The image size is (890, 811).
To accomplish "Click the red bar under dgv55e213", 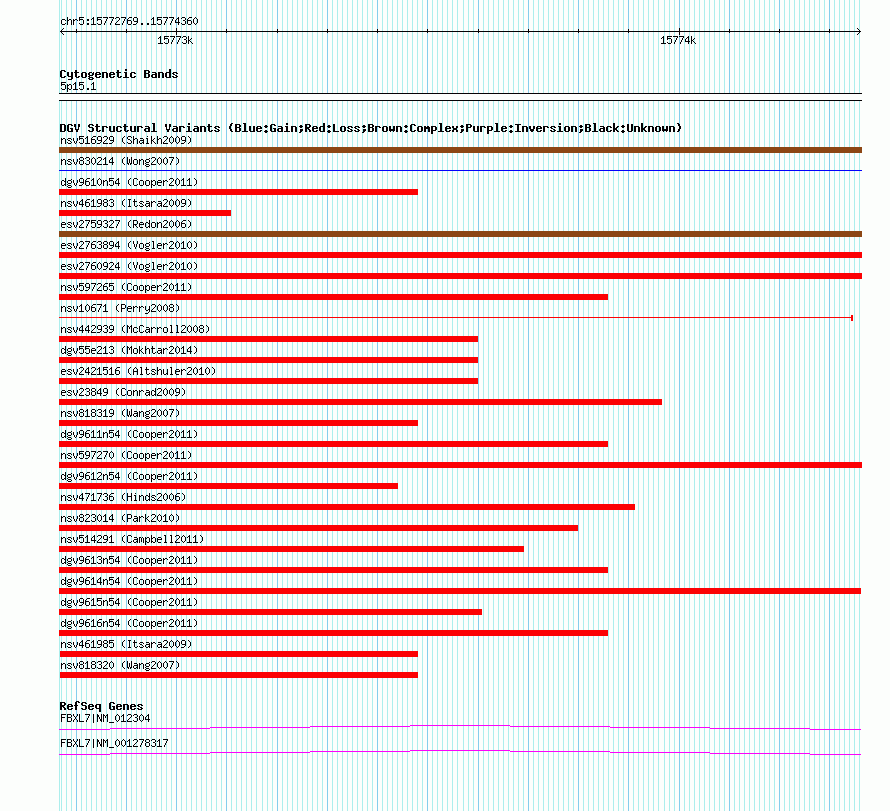I will click(268, 360).
